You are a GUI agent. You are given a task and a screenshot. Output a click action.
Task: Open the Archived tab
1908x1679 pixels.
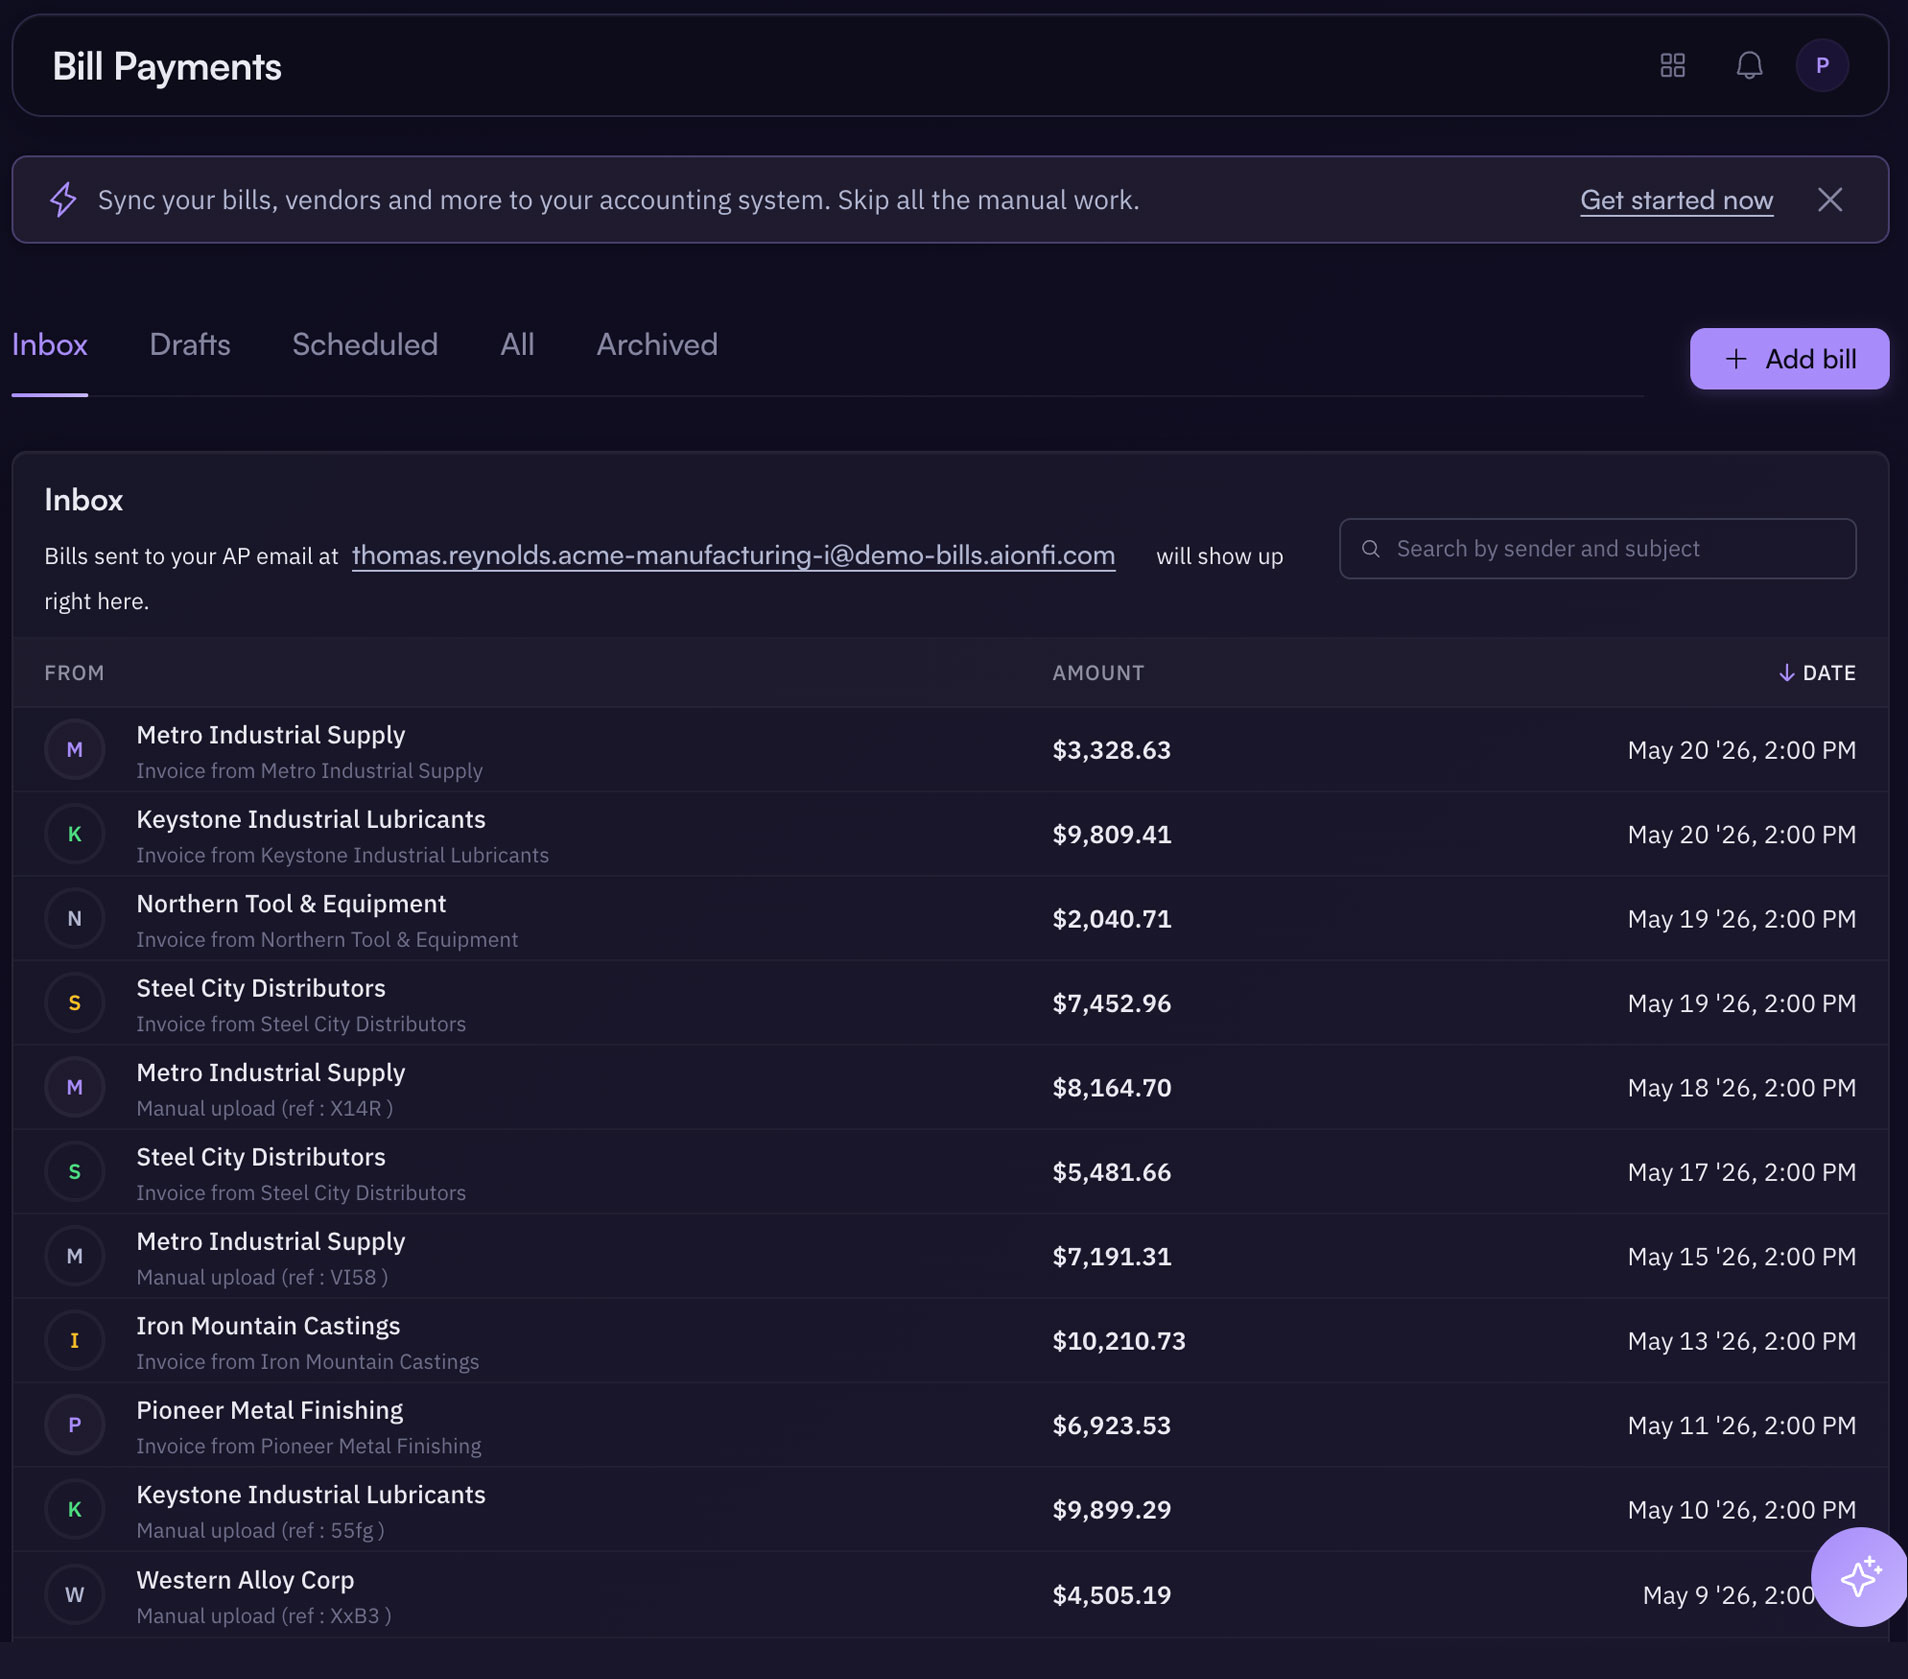pyautogui.click(x=657, y=345)
